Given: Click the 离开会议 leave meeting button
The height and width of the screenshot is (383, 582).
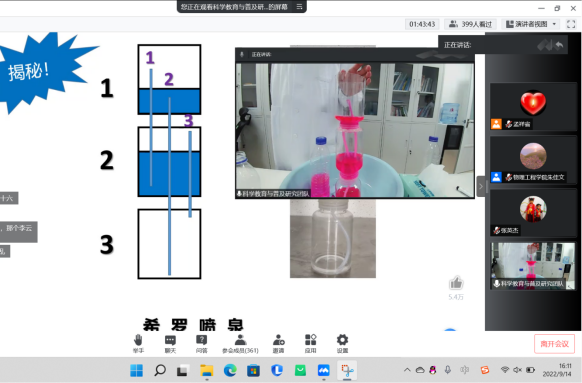Looking at the screenshot, I should [x=555, y=344].
